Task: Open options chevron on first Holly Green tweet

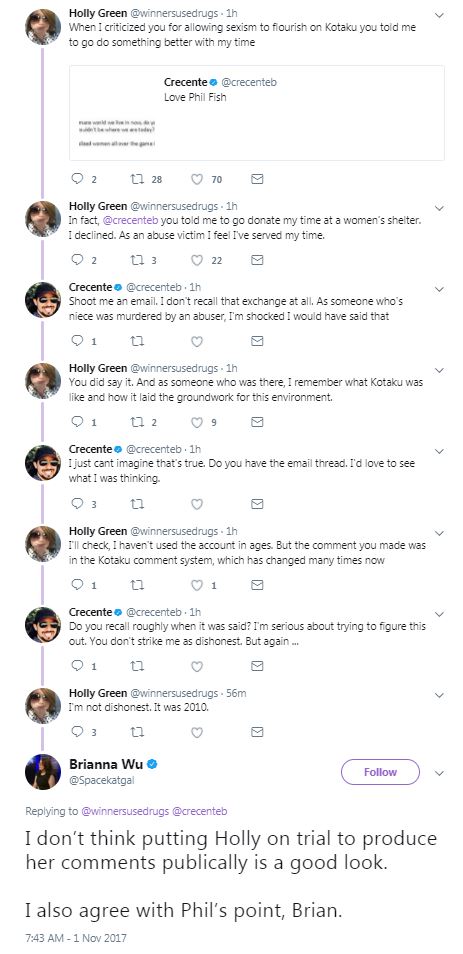Action: pos(439,15)
